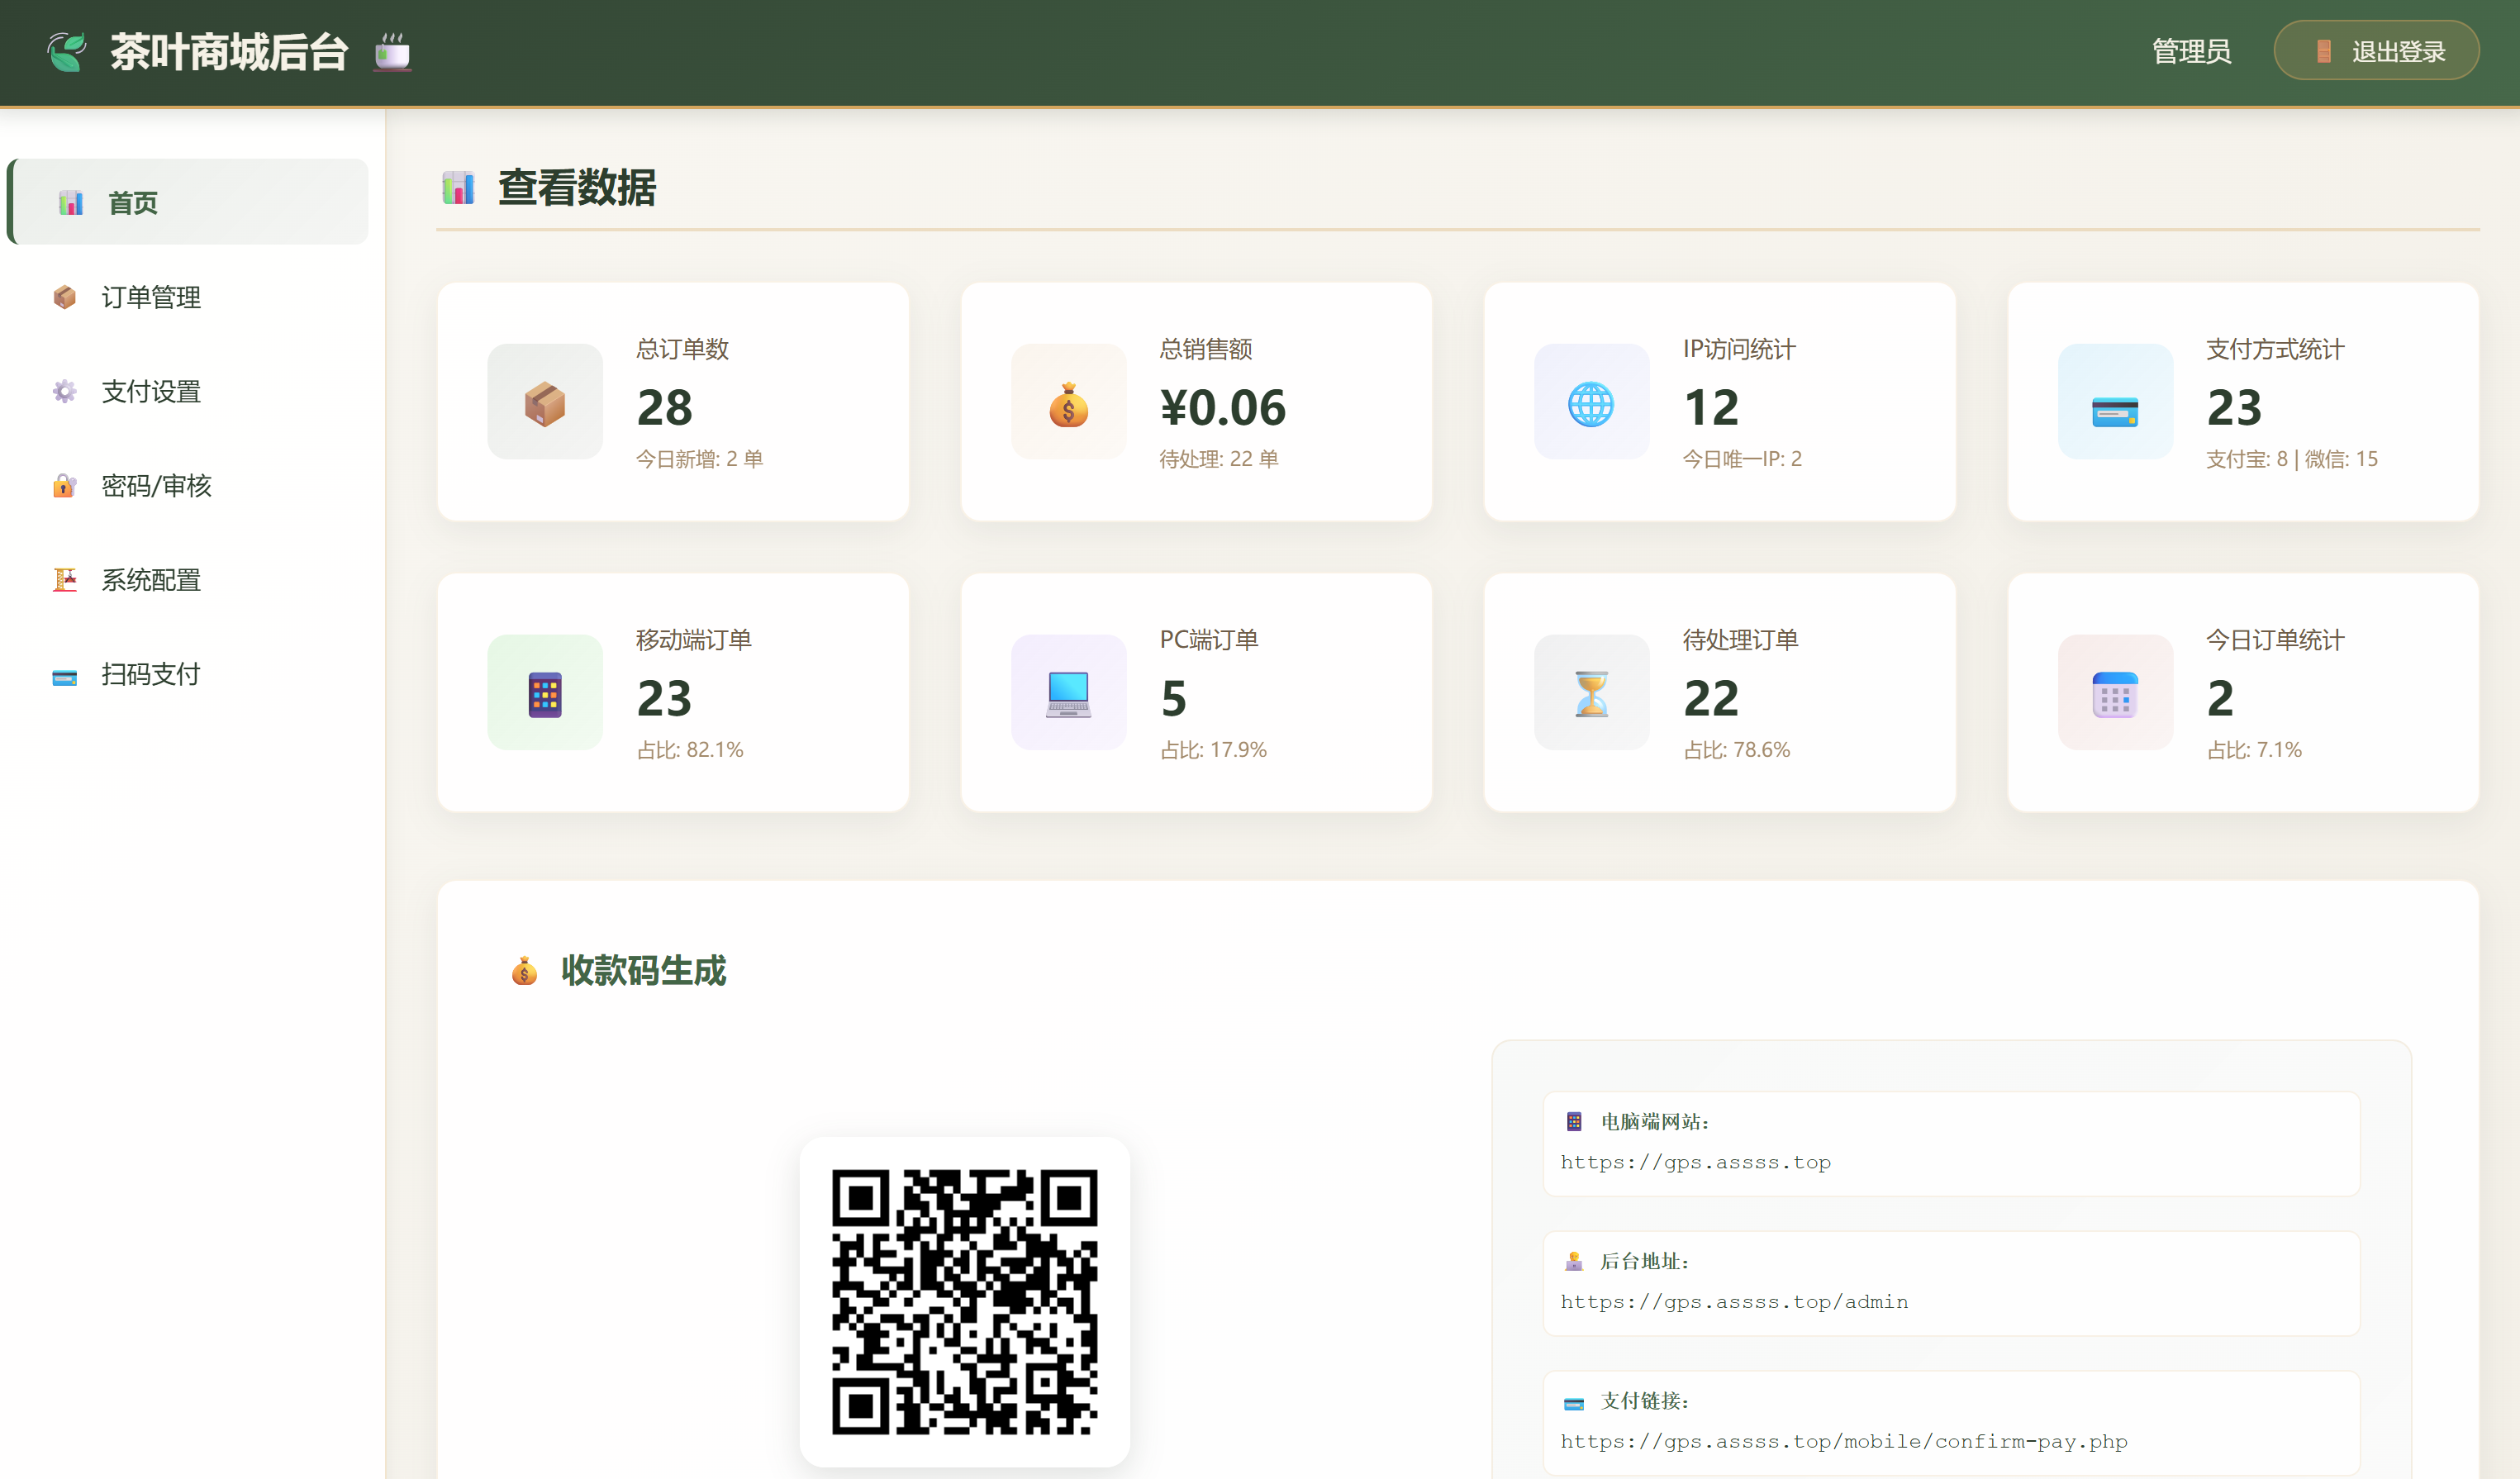The height and width of the screenshot is (1479, 2520).
Task: Click the hourglass icon in 待处理订单 card
Action: pyautogui.click(x=1591, y=694)
